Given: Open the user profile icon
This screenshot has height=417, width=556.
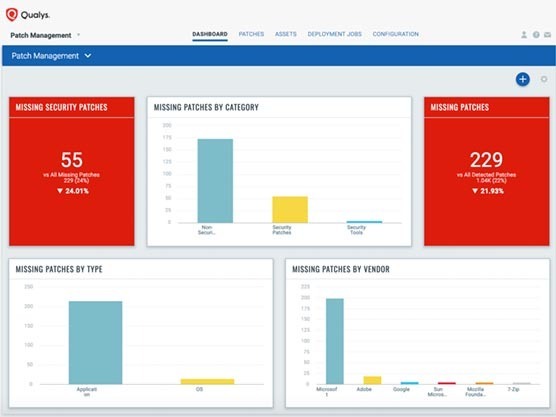Looking at the screenshot, I should (x=524, y=35).
